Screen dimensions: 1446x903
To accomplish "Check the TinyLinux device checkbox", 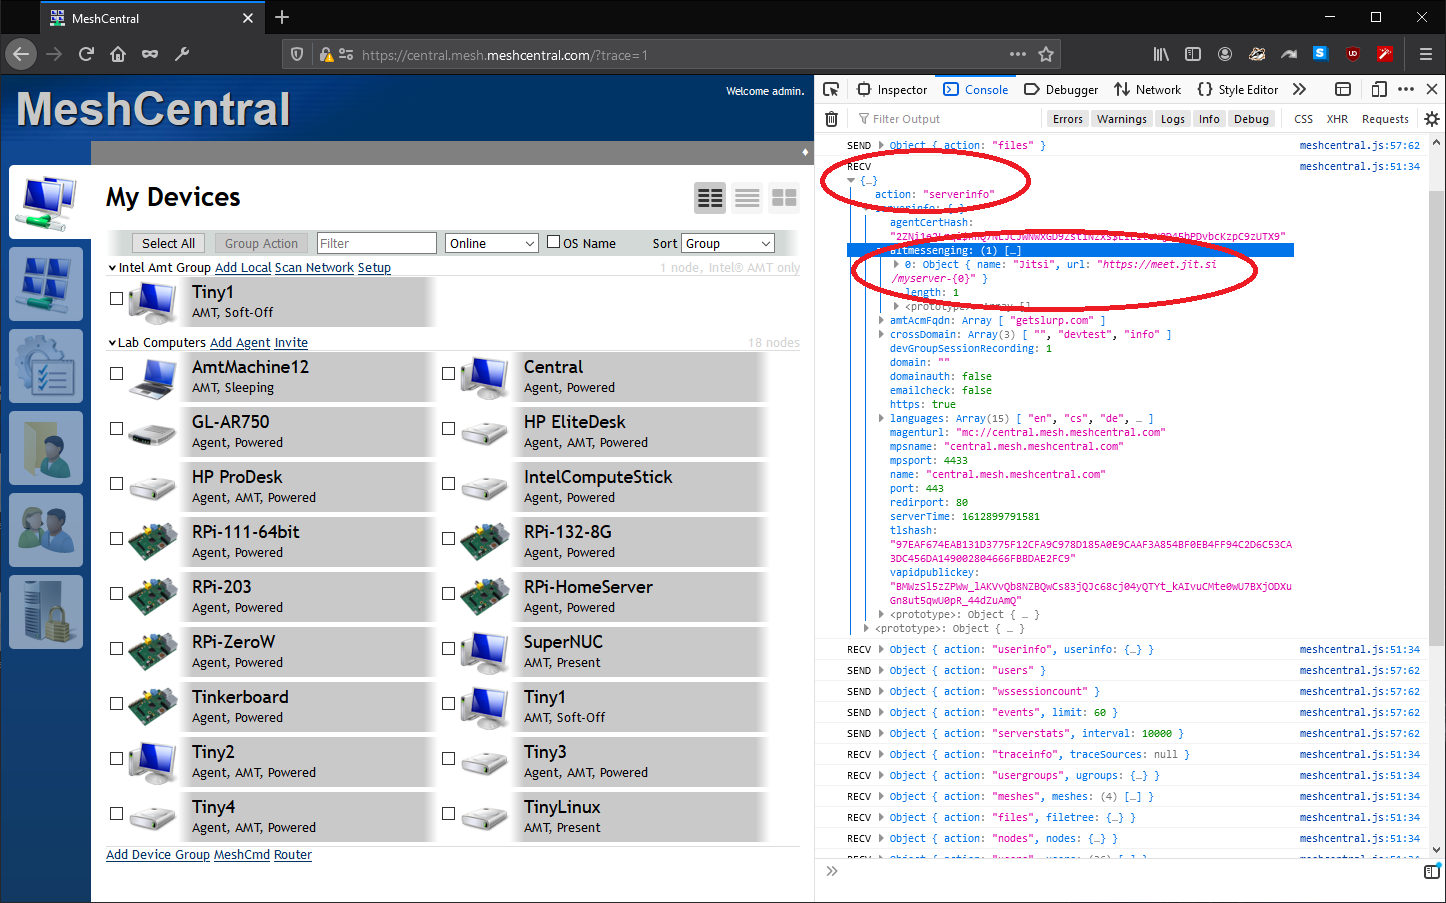I will [x=448, y=813].
